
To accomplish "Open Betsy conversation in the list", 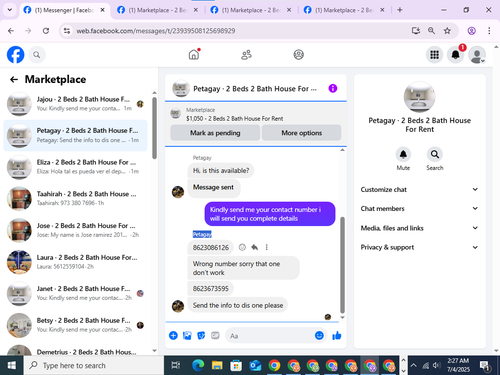I will [x=75, y=325].
